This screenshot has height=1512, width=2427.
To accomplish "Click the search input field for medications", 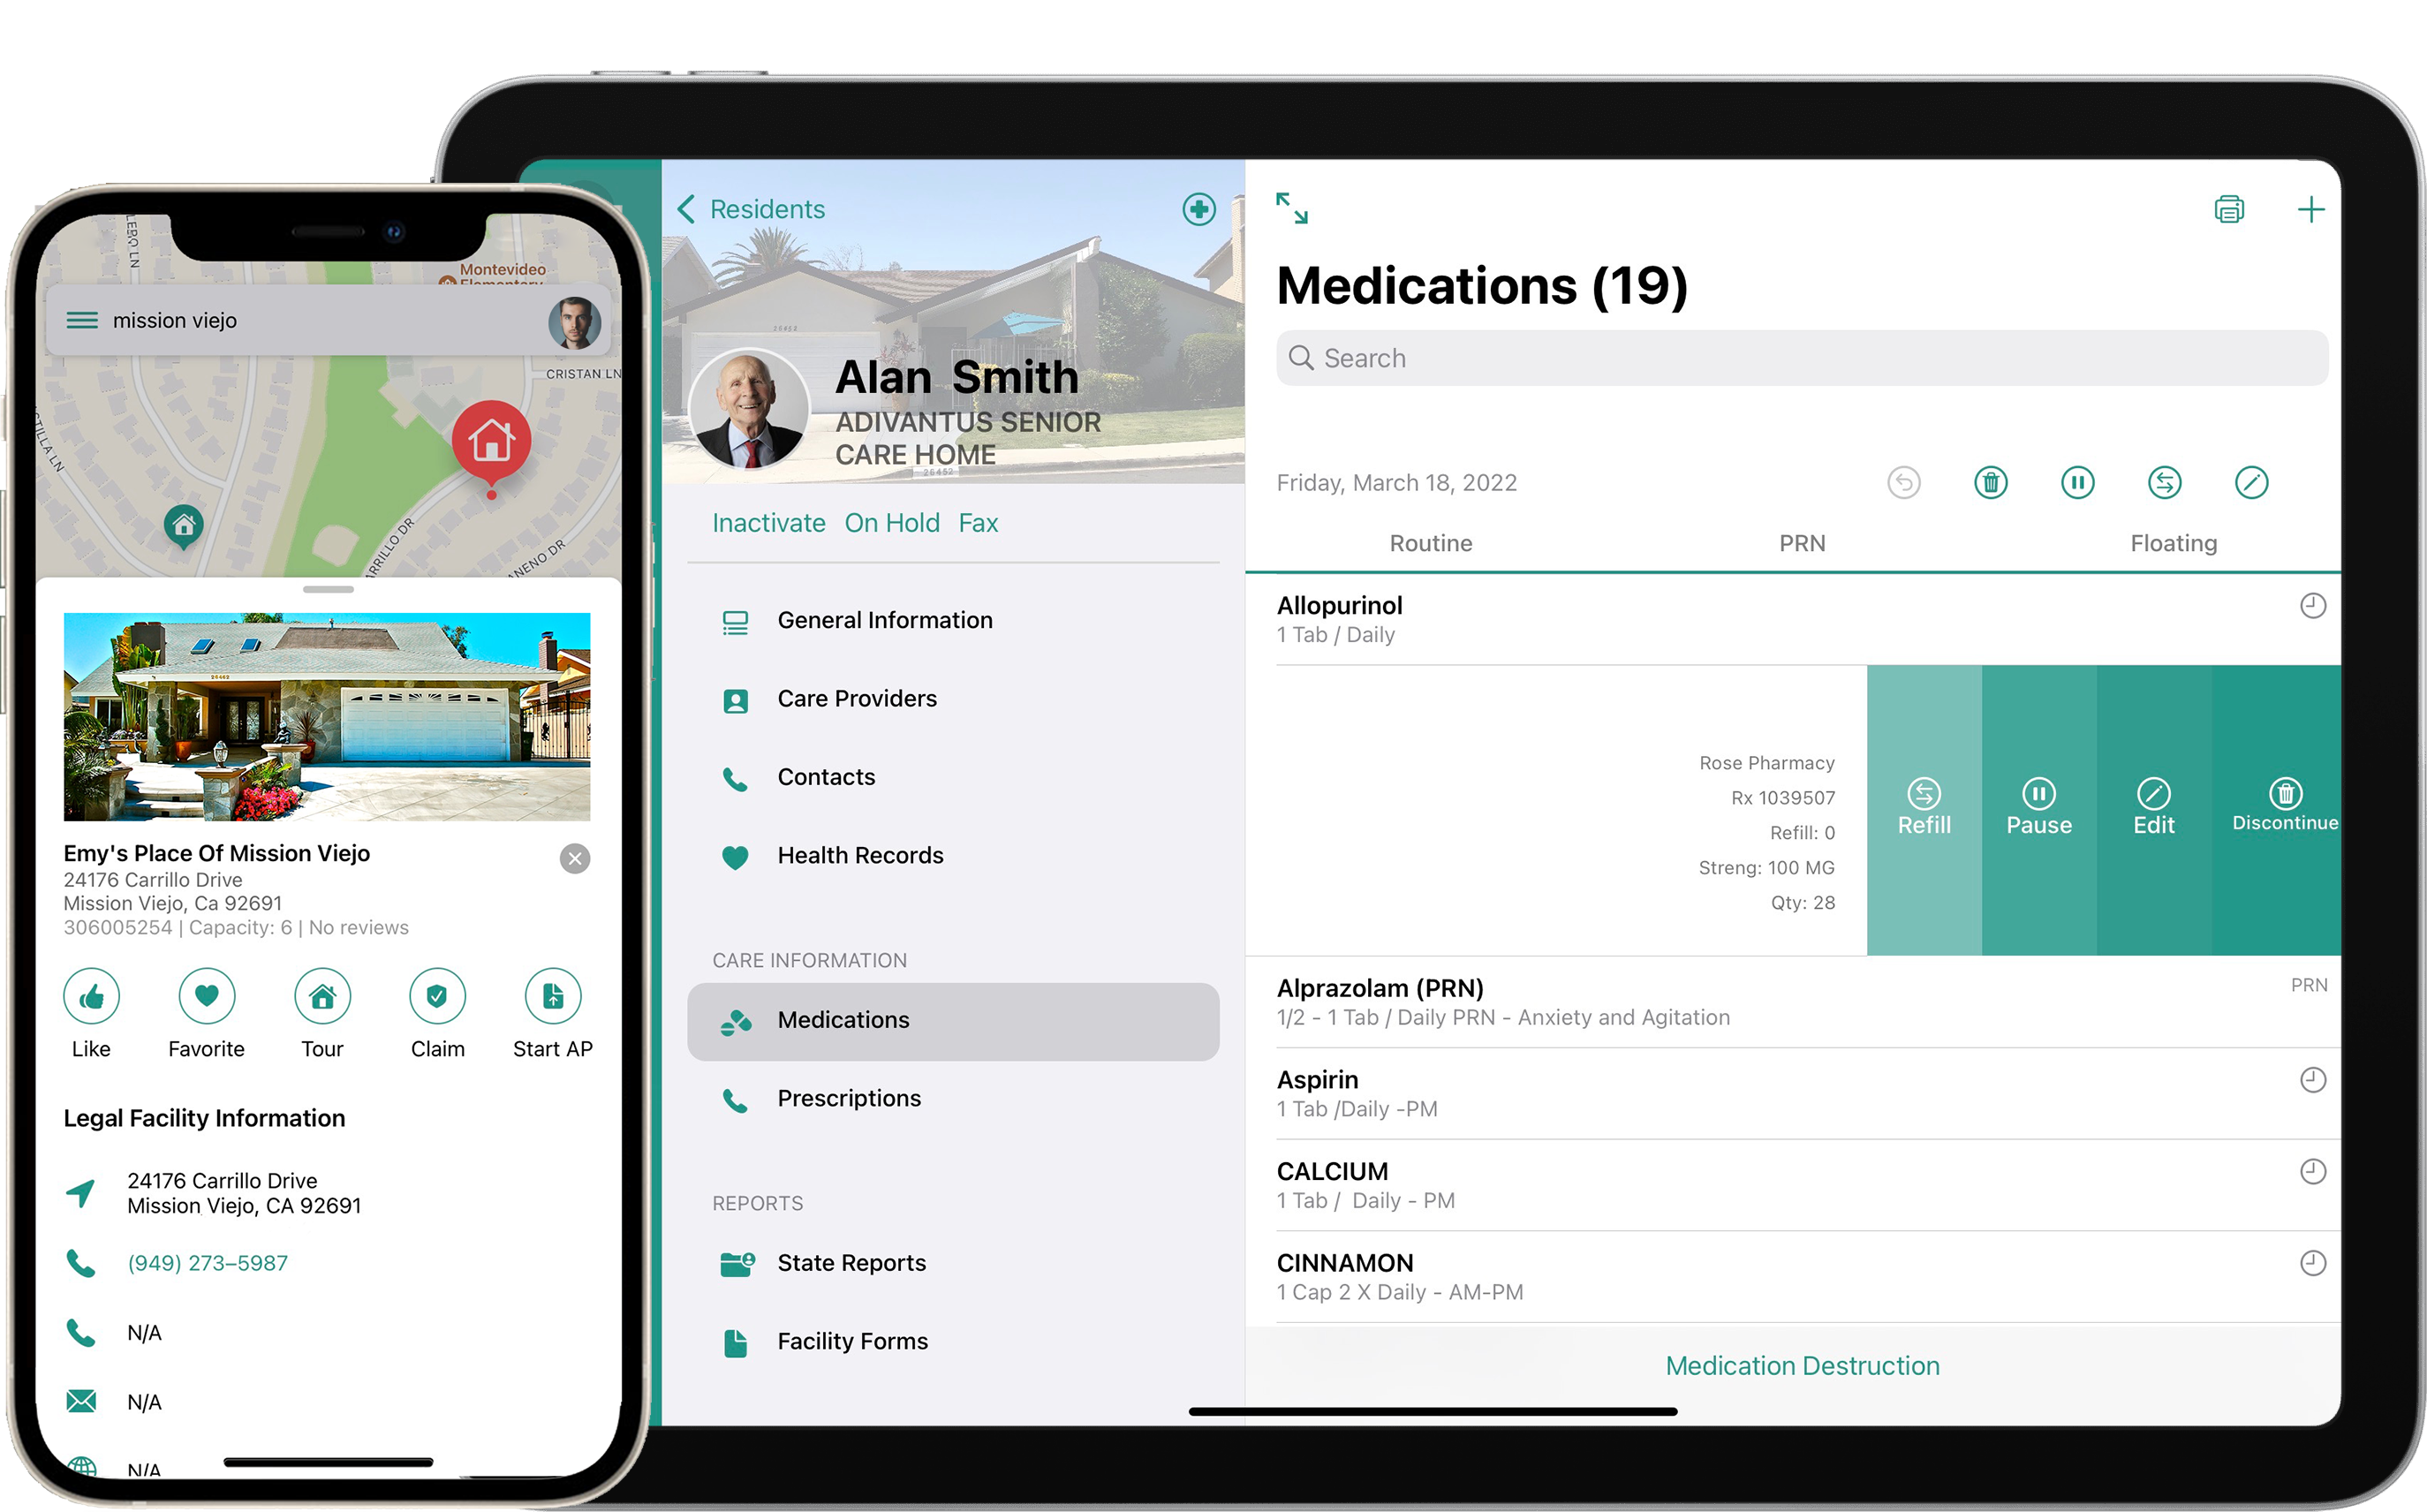I will pyautogui.click(x=1803, y=359).
